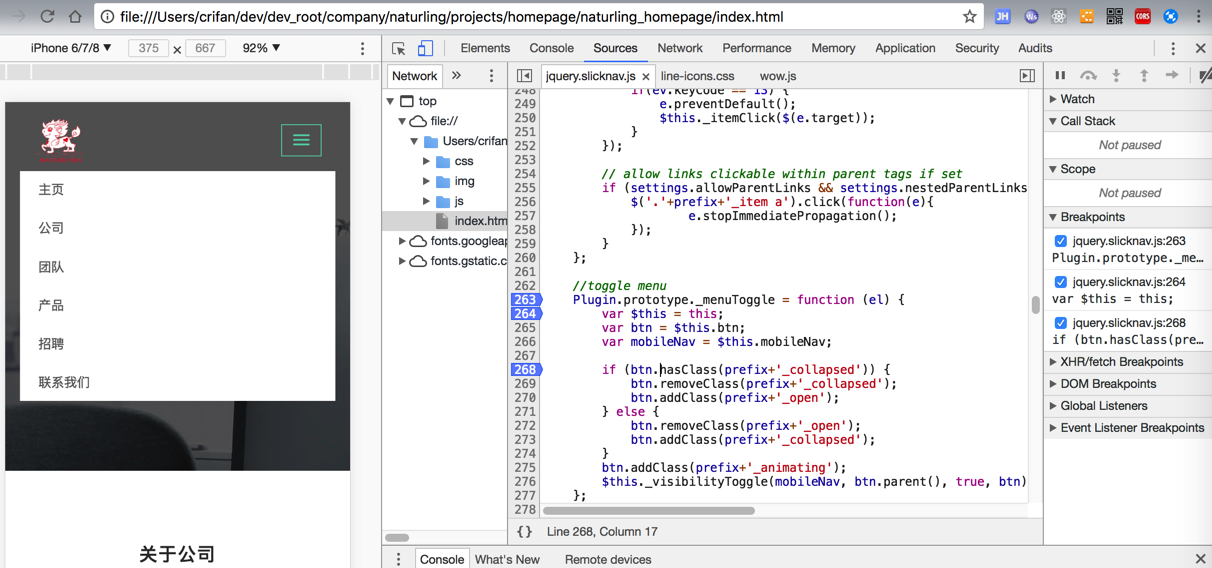Open the React devtools extension icon

1058,16
